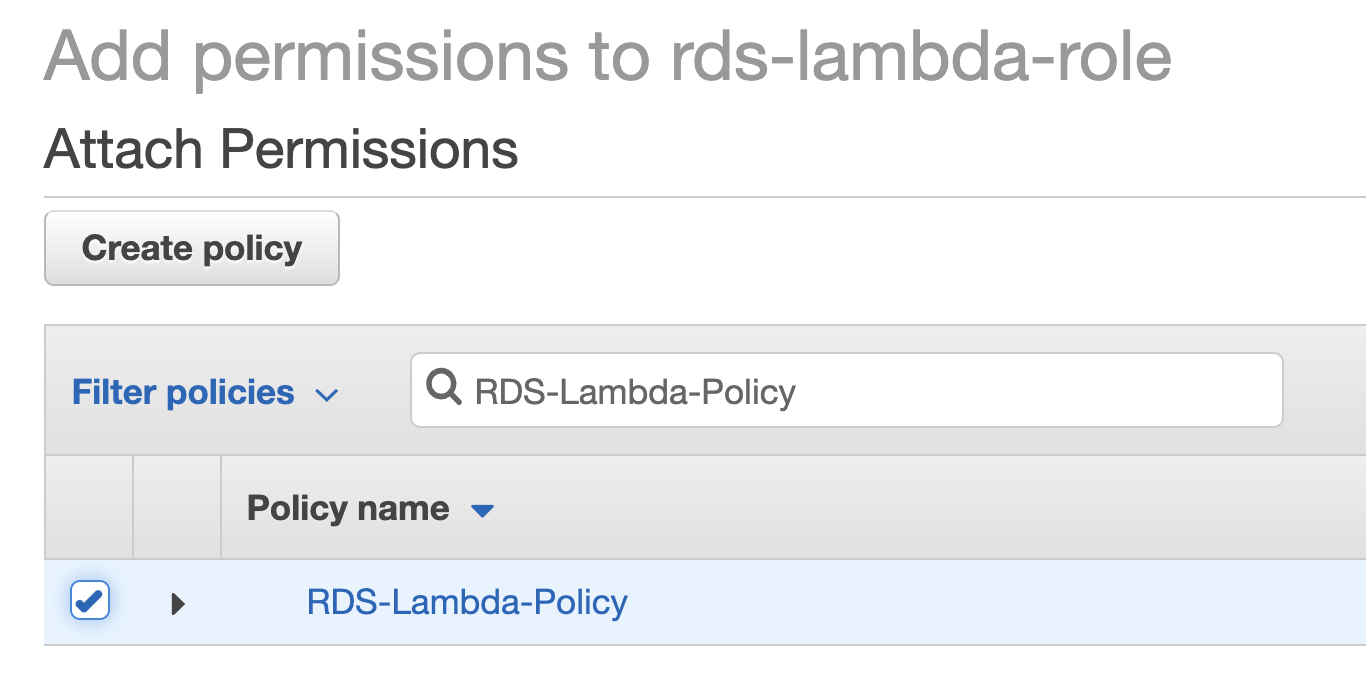Click the chevron beside Filter policies
The width and height of the screenshot is (1366, 694).
pos(327,395)
